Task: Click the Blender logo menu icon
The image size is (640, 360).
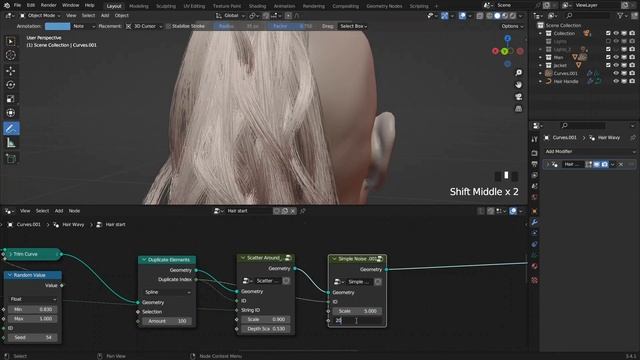Action: coord(7,5)
